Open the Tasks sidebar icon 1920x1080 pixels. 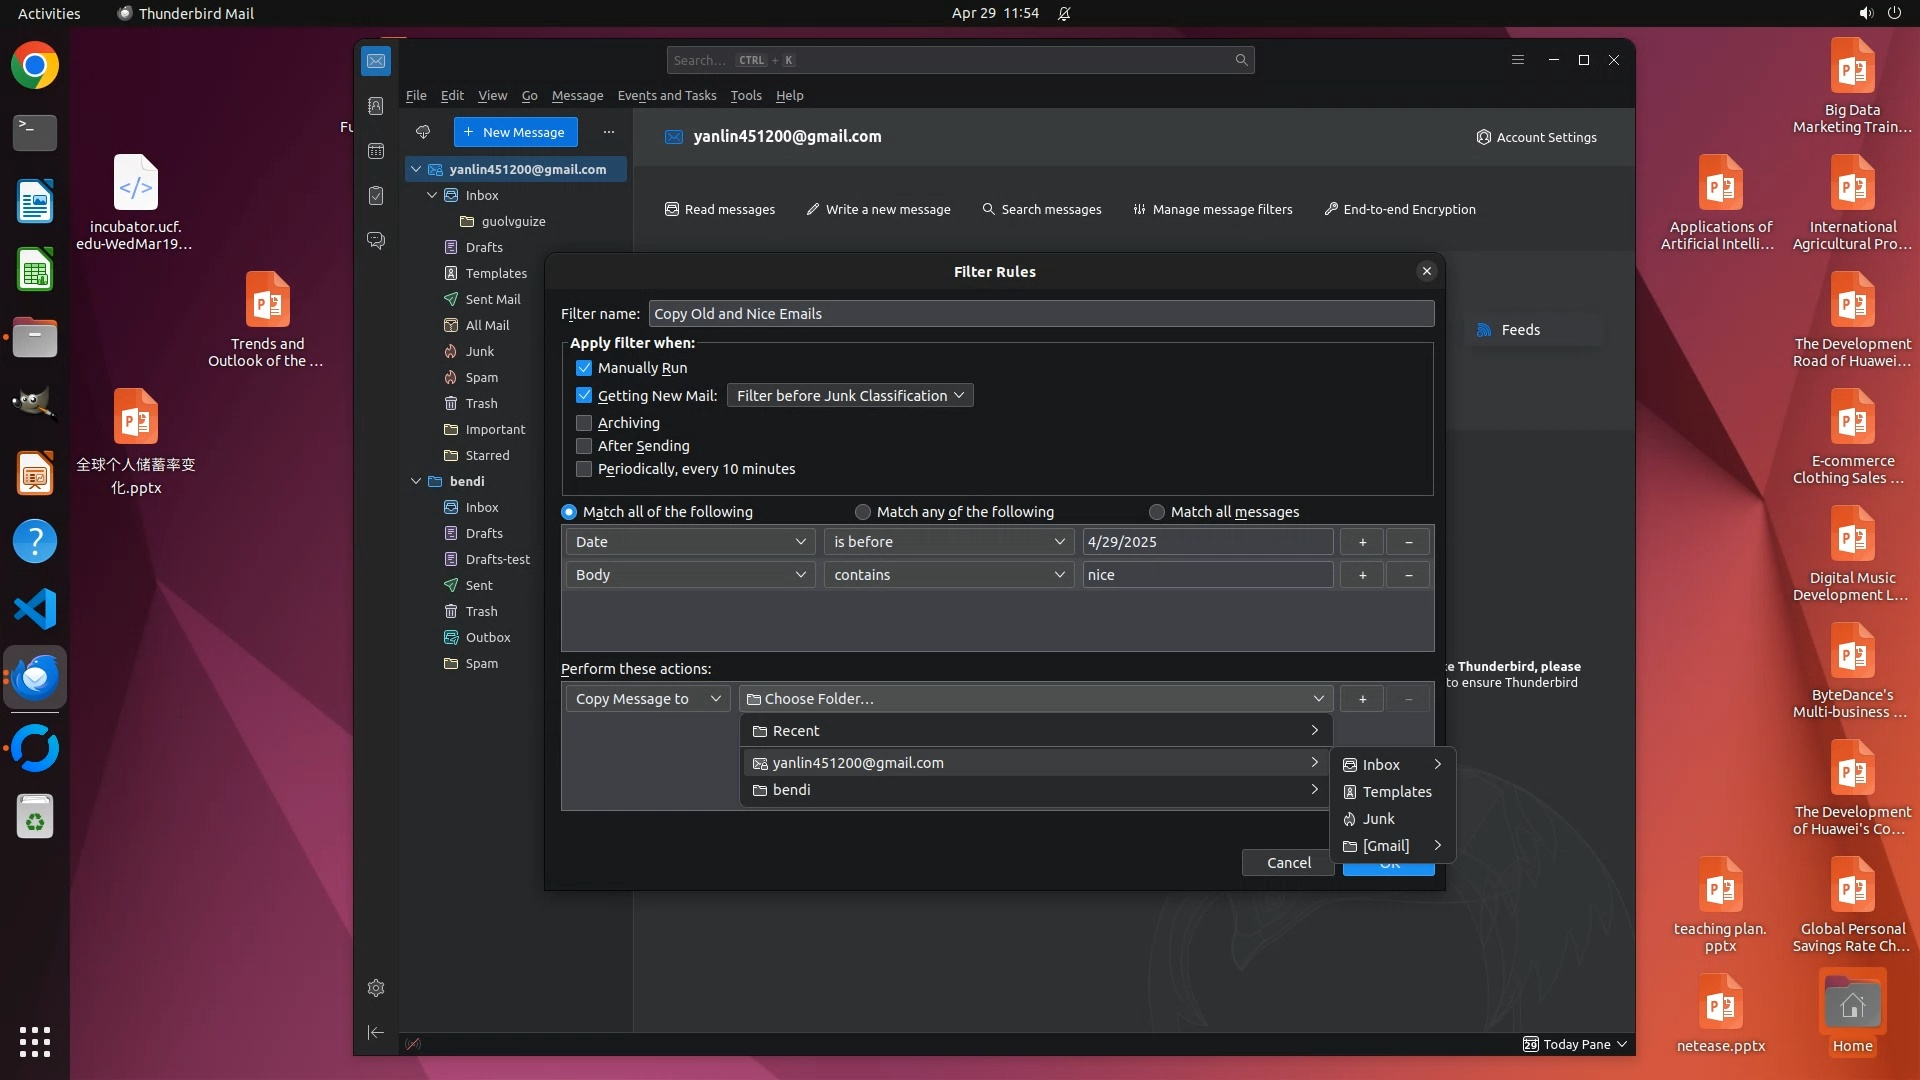click(376, 196)
